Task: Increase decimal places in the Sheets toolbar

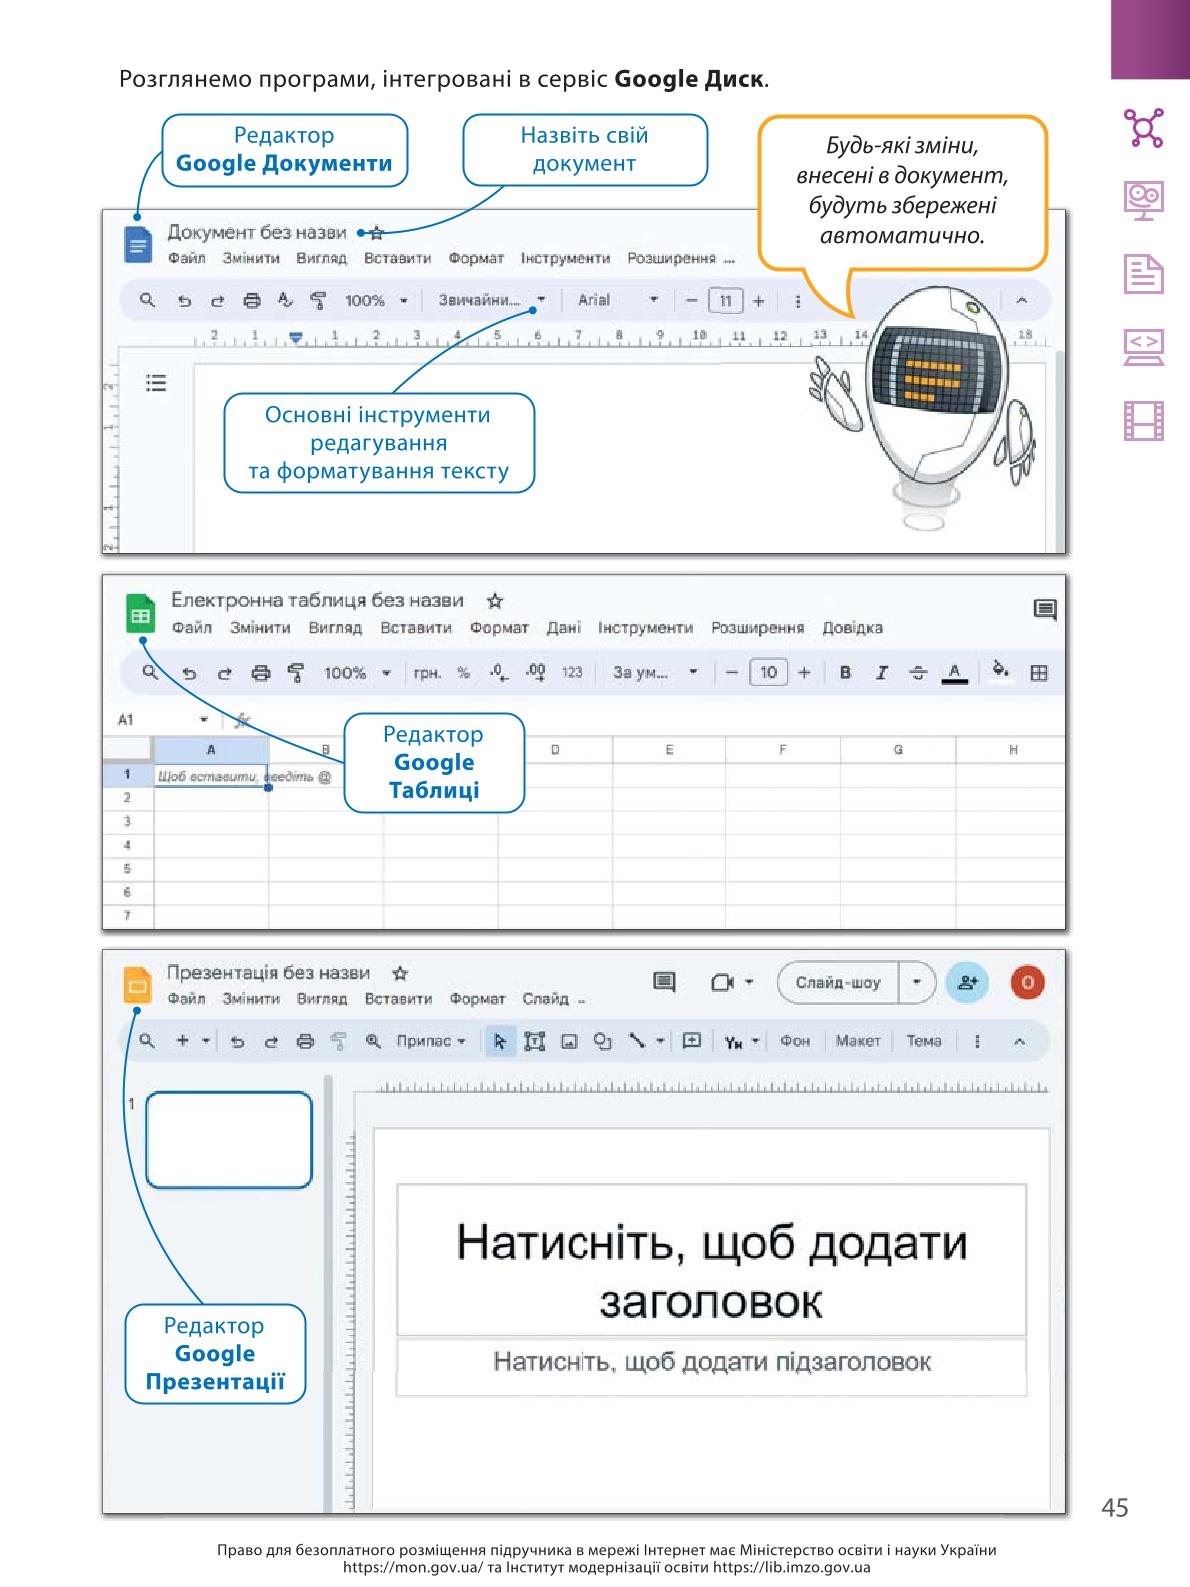Action: point(535,673)
